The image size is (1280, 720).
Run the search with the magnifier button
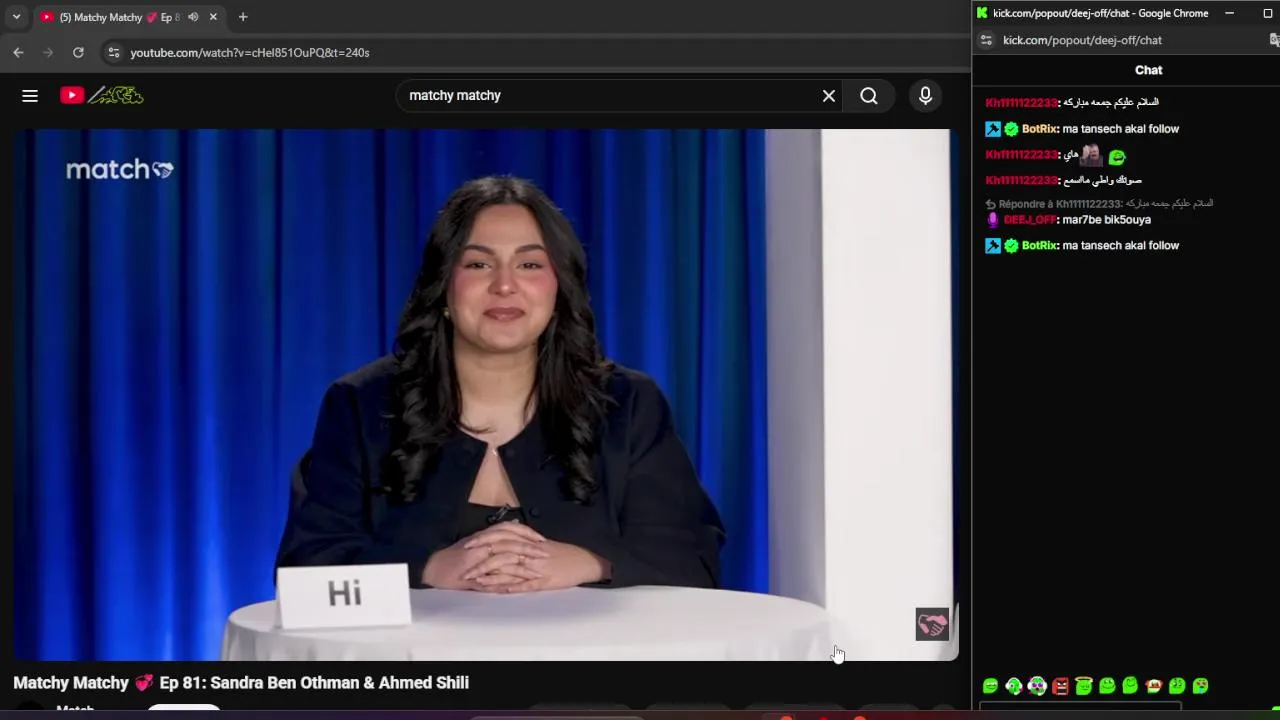point(868,95)
